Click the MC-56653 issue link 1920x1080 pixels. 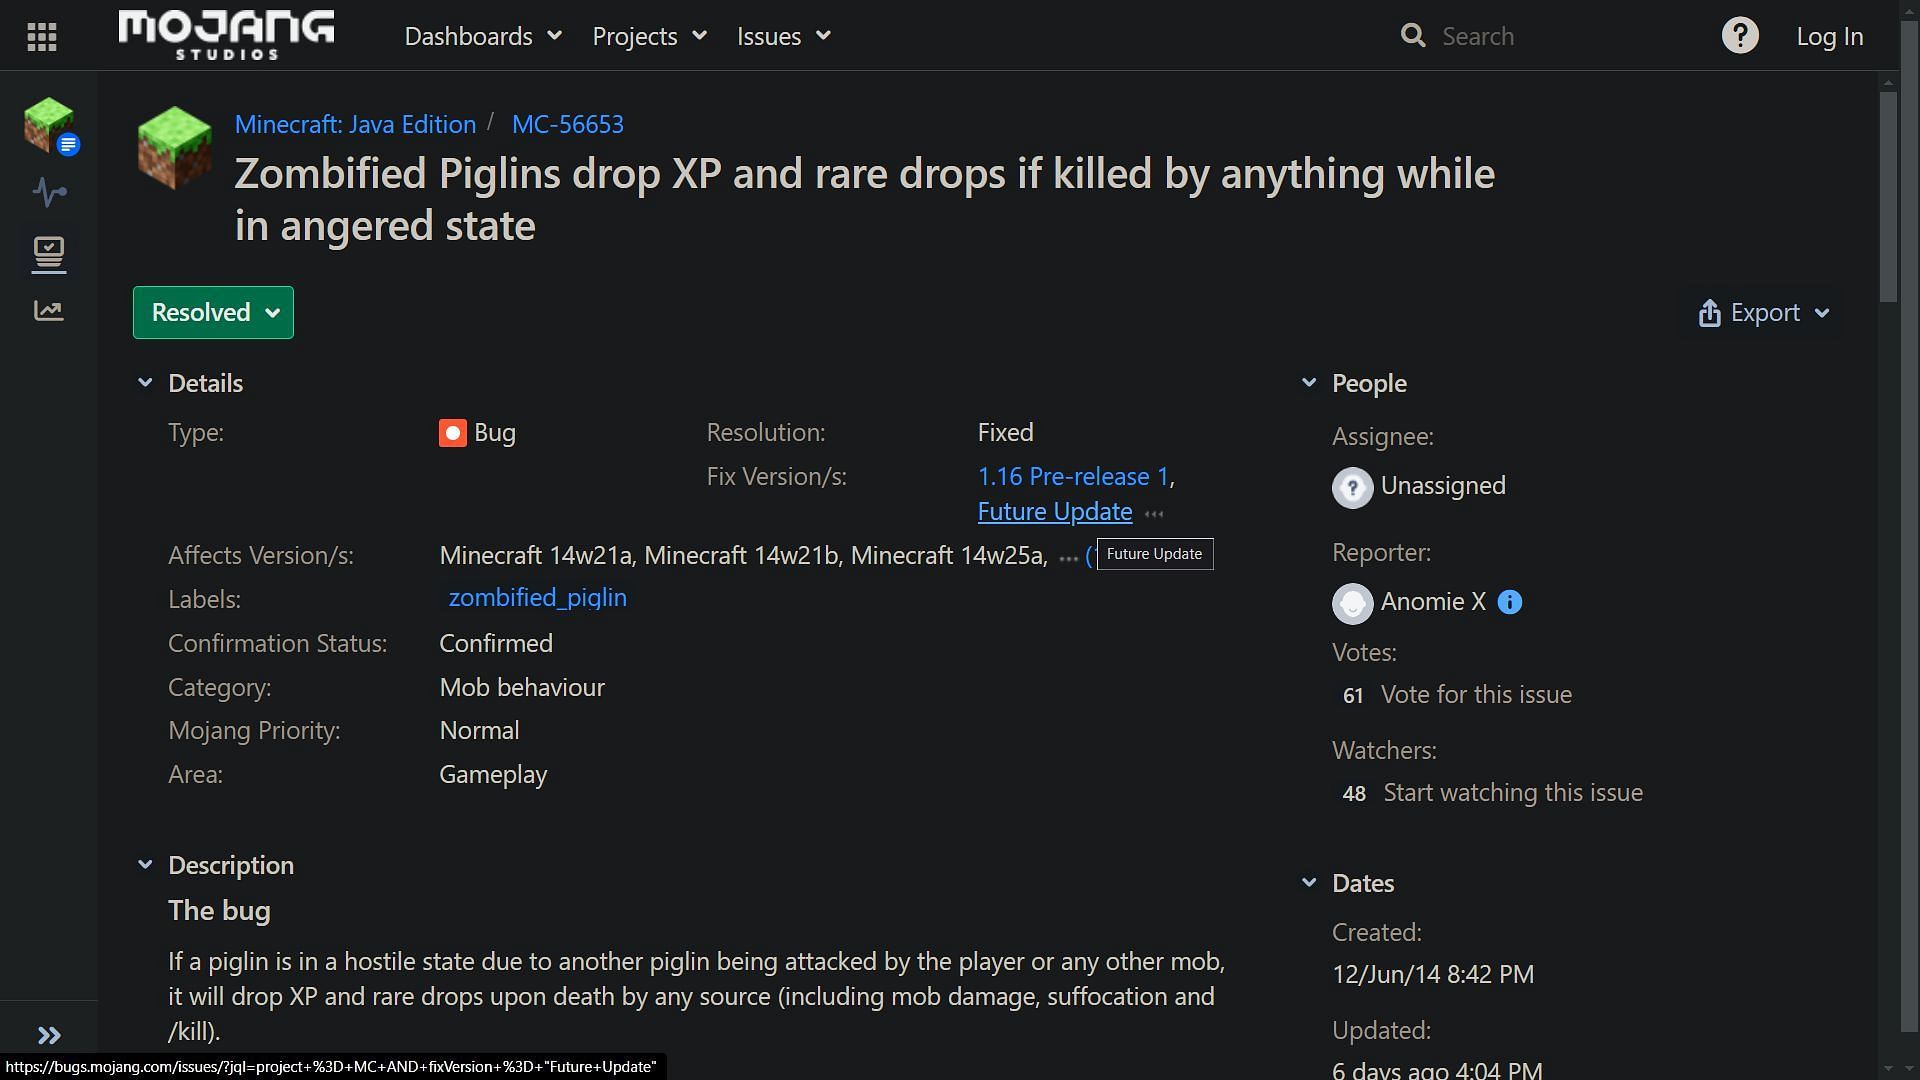click(x=567, y=124)
